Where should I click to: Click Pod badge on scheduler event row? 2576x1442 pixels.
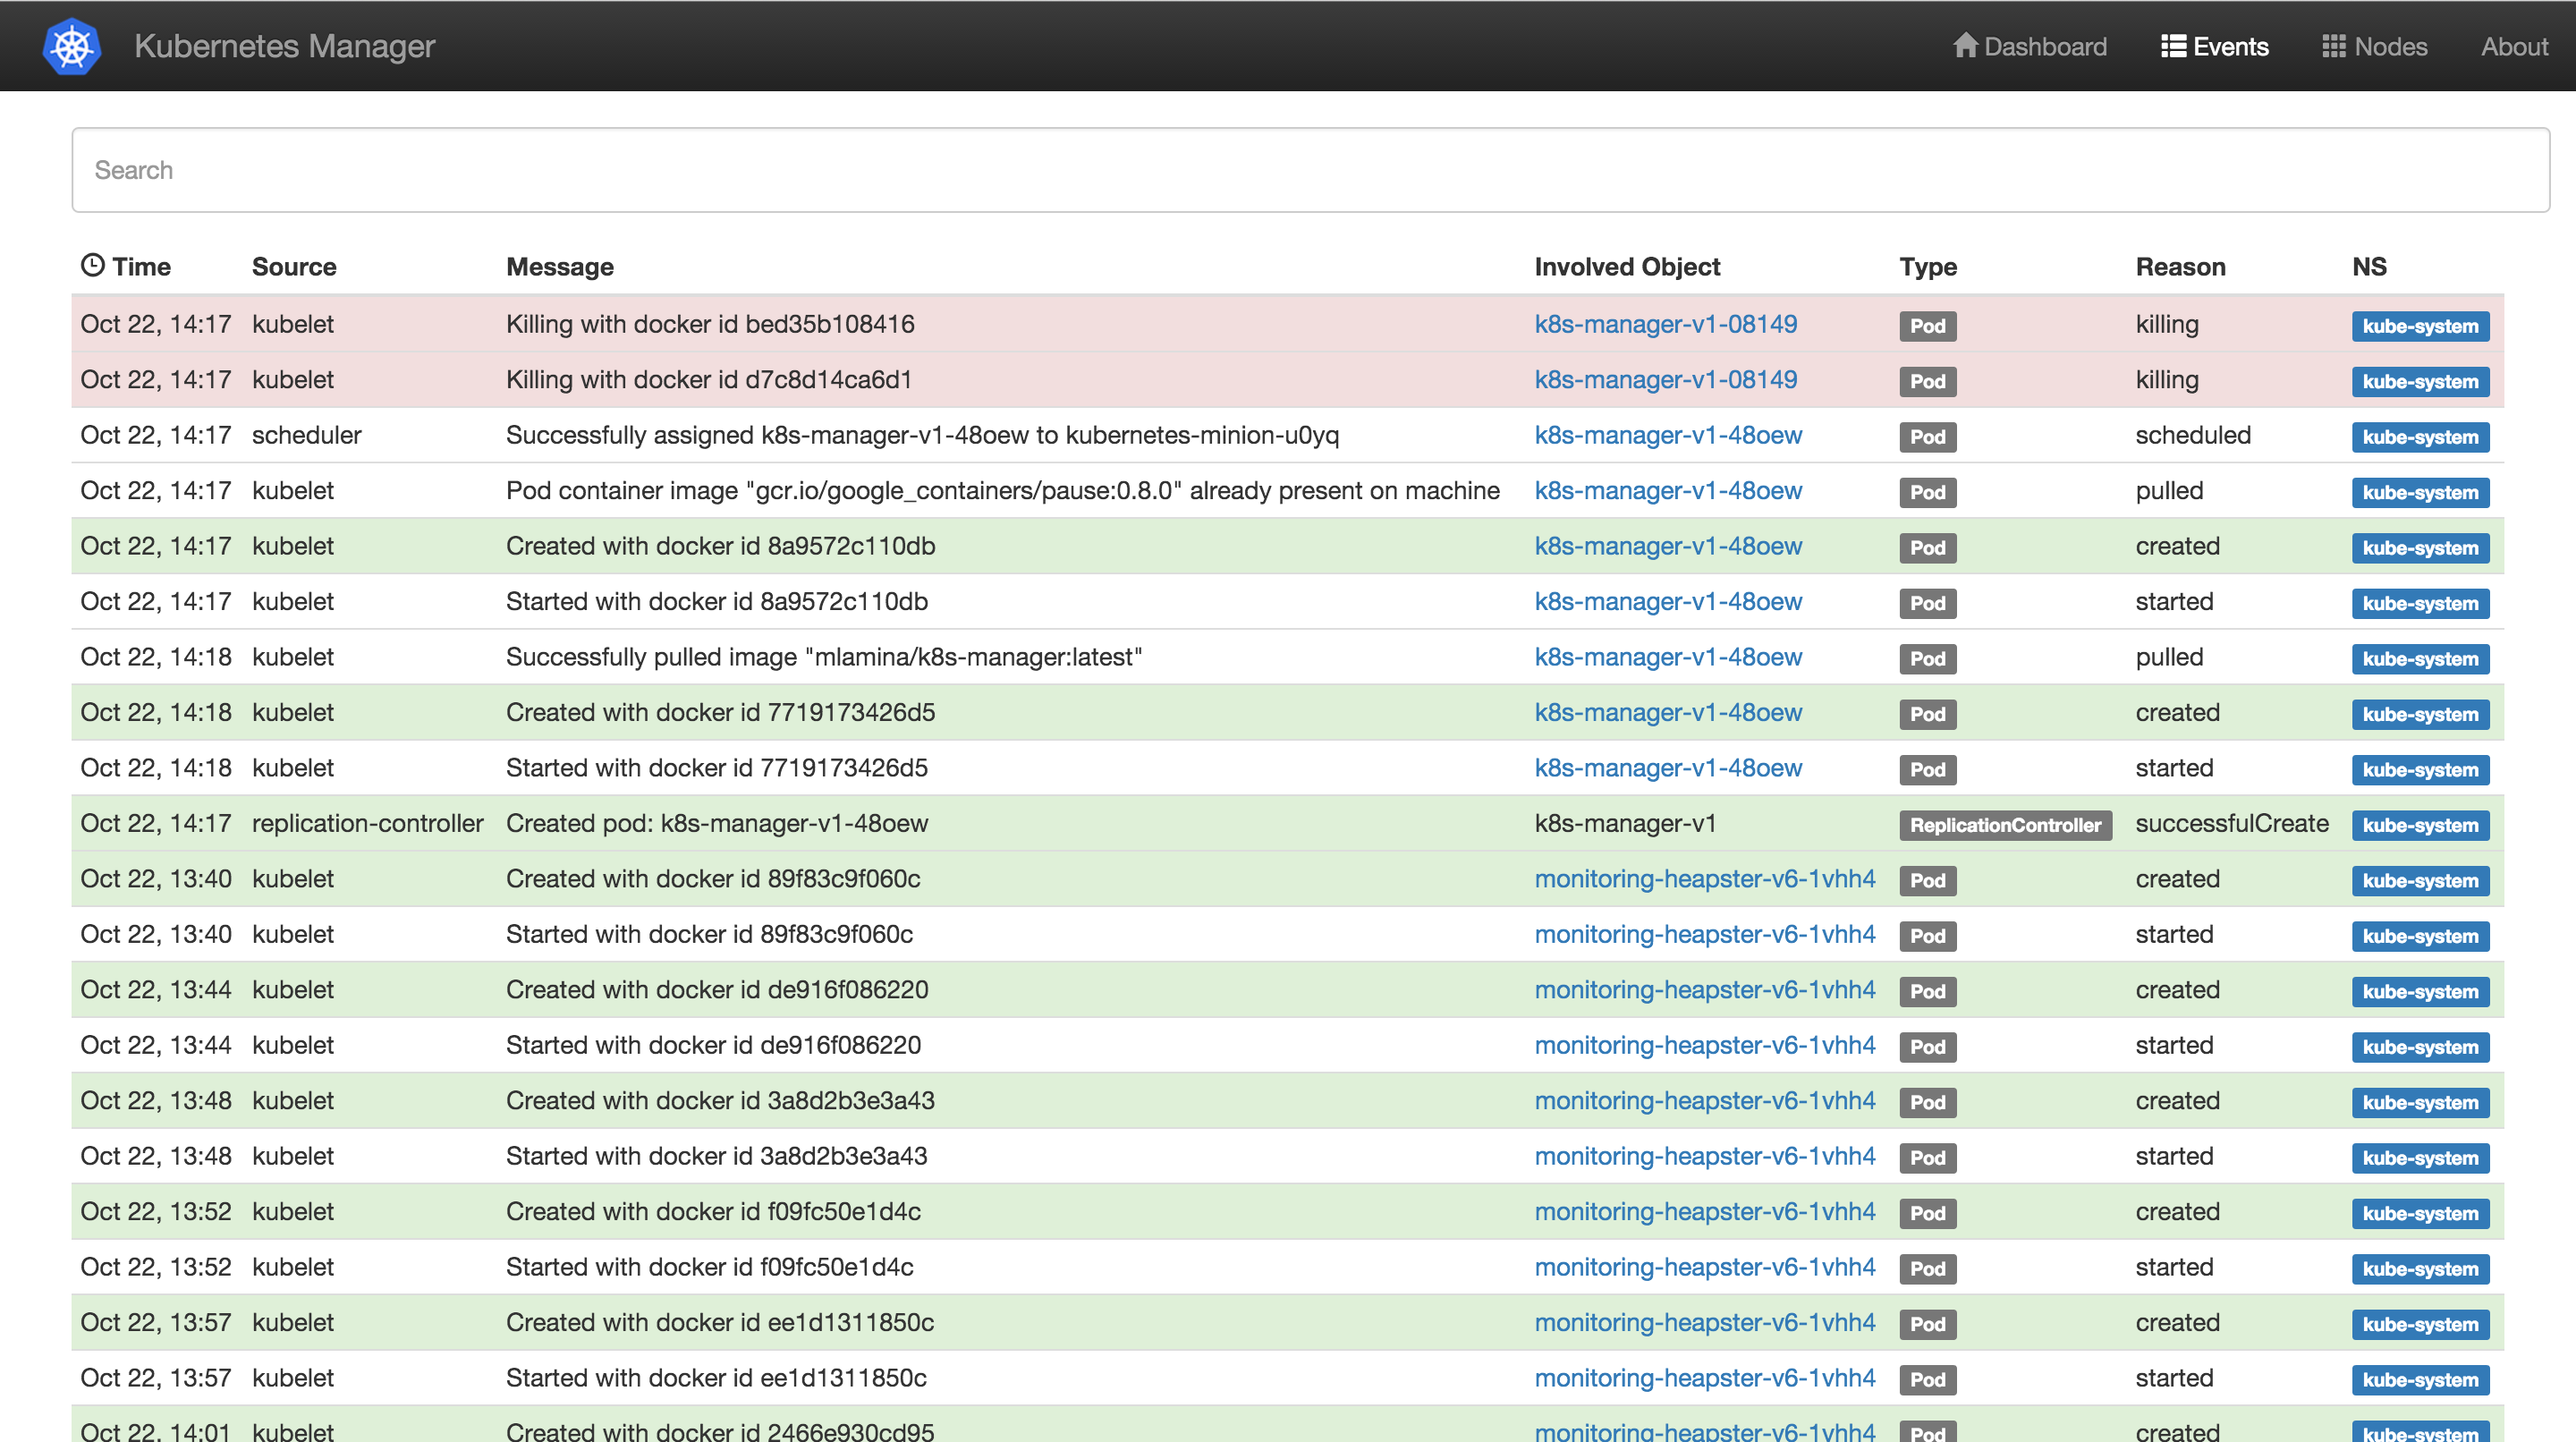[x=1927, y=437]
